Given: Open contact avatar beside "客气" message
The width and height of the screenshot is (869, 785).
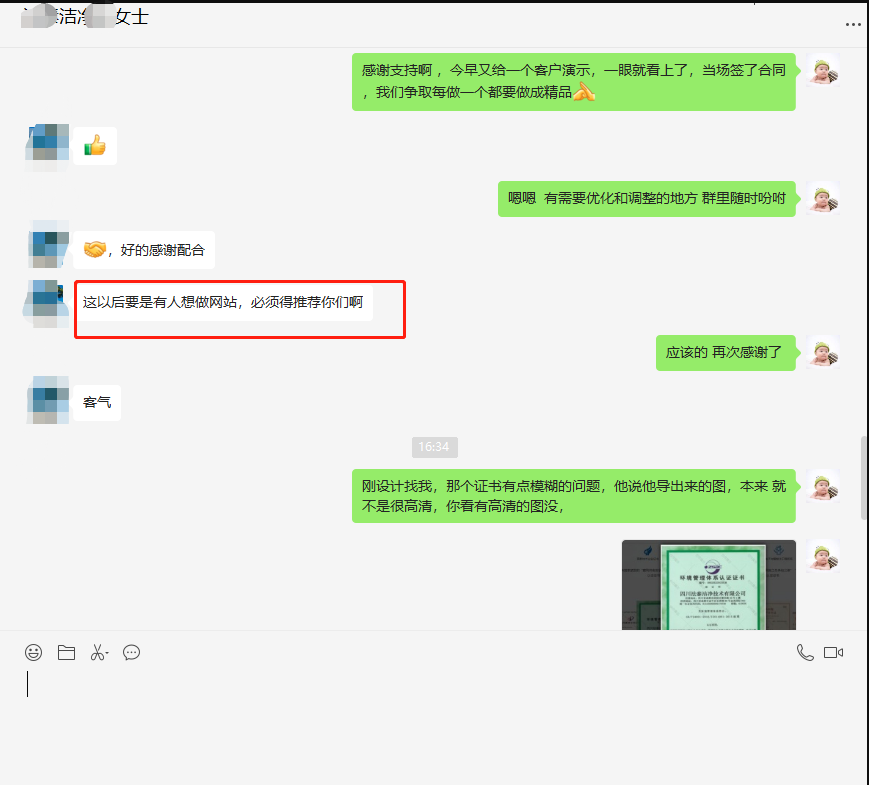Looking at the screenshot, I should (x=48, y=402).
